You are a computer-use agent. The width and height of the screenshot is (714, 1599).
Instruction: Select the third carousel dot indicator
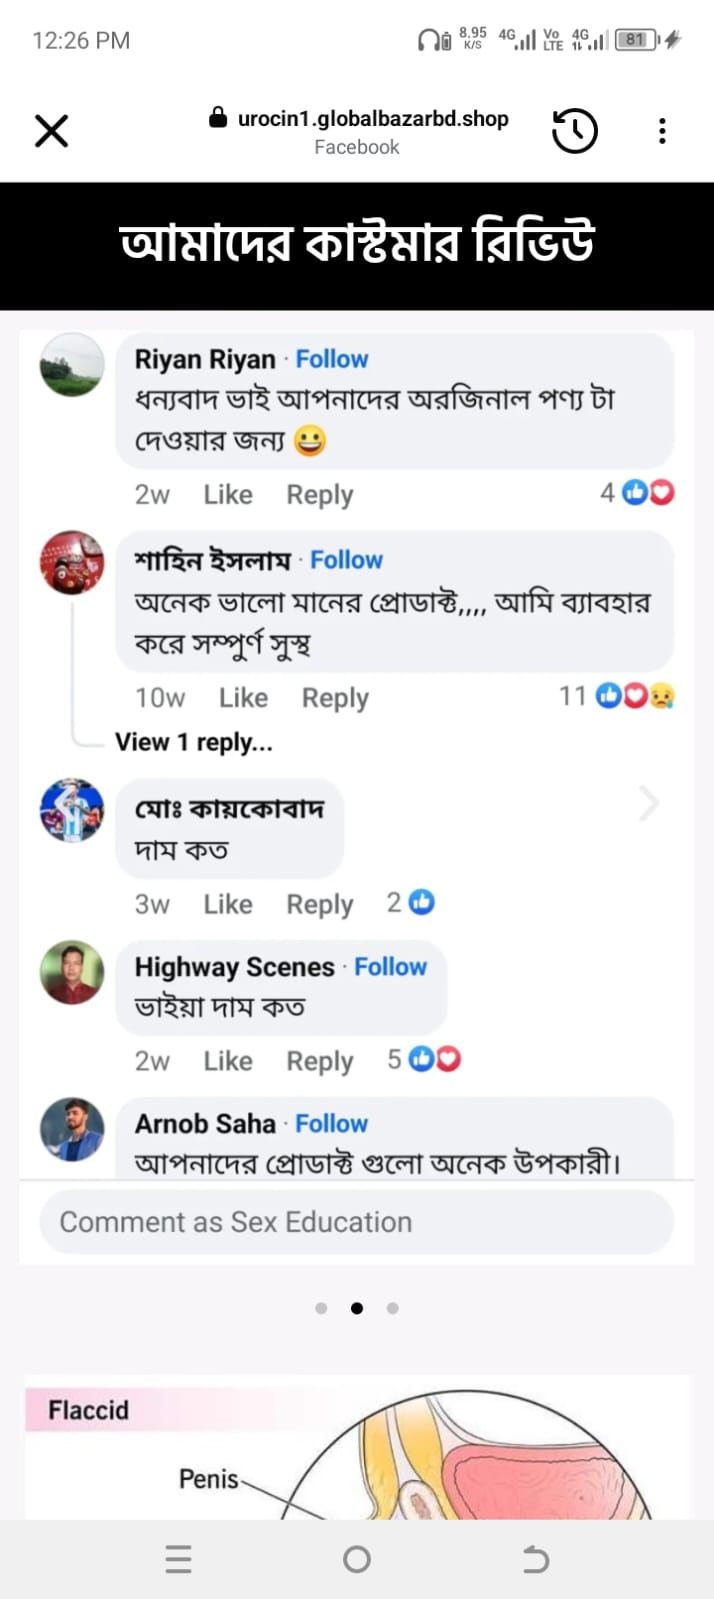point(393,1308)
